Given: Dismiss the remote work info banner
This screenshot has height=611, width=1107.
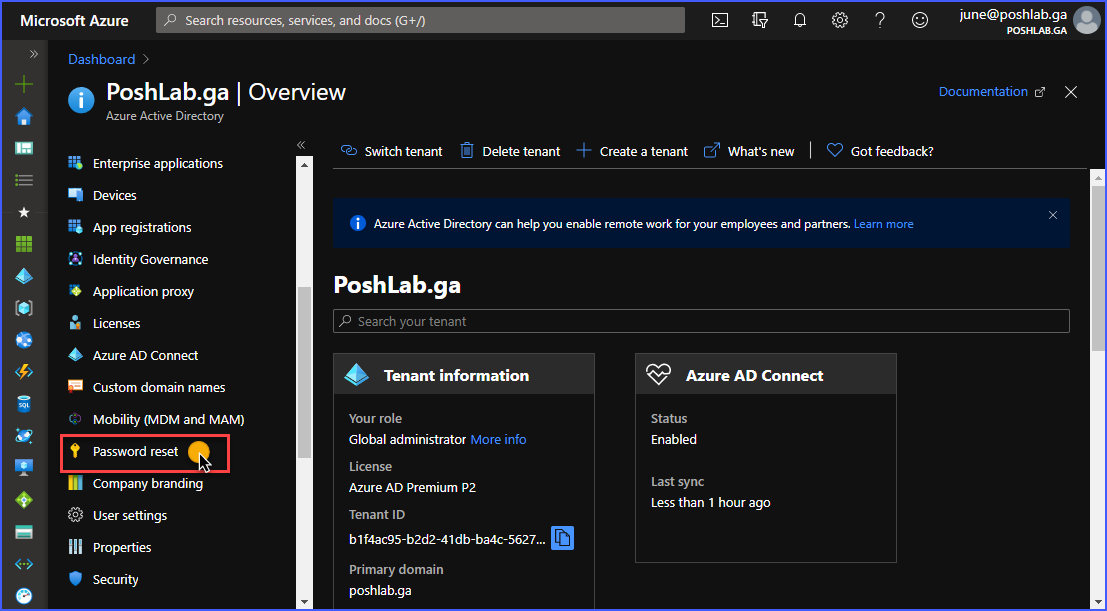Looking at the screenshot, I should point(1053,215).
